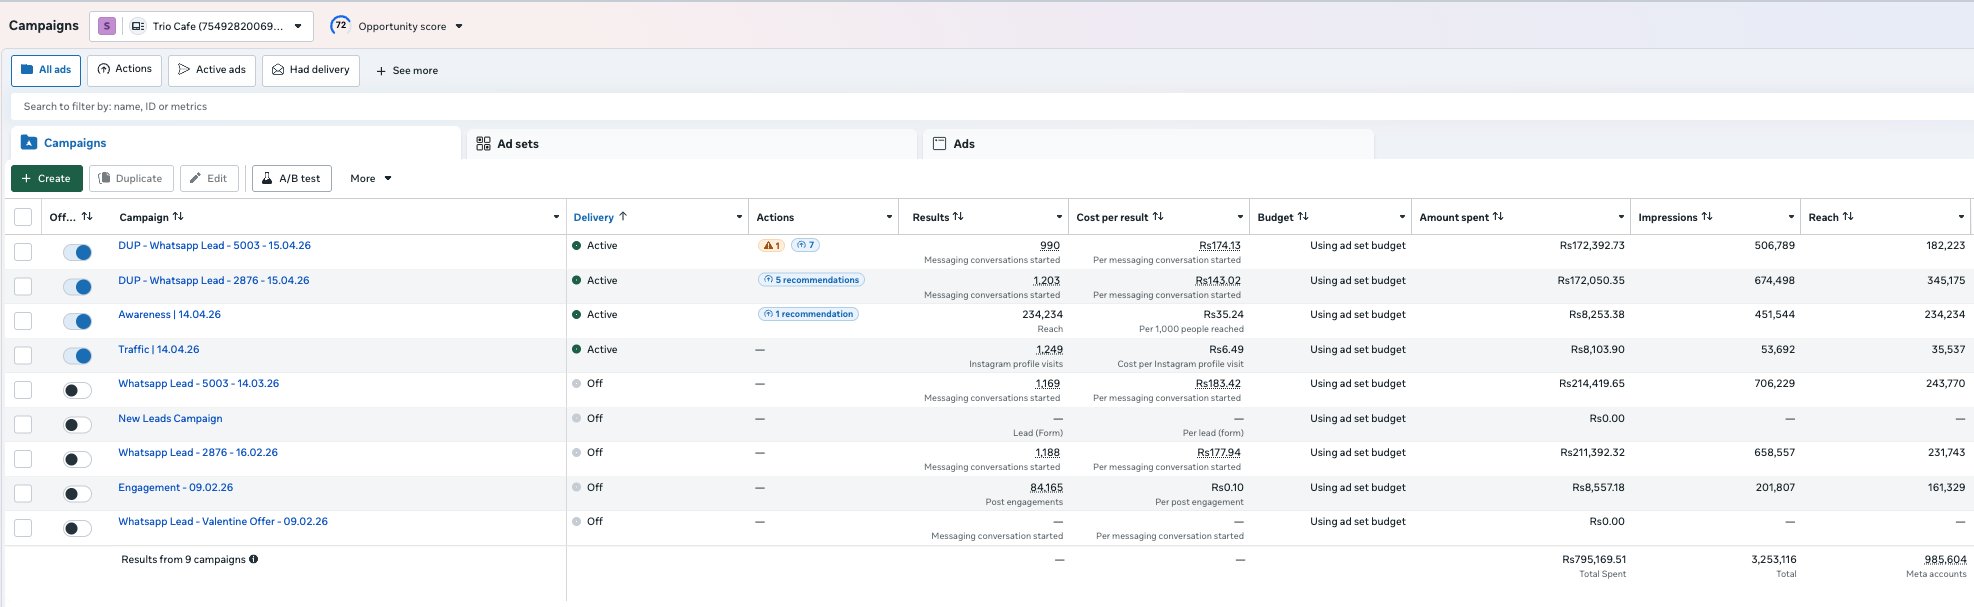Open the Cost per result column options caret
The image size is (1974, 607).
tap(1240, 217)
